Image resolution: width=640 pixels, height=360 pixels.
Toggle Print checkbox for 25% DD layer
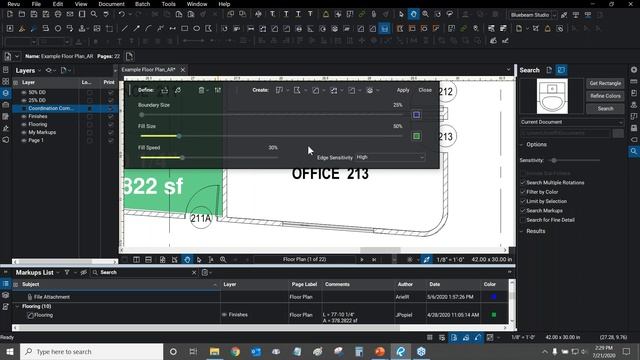tap(110, 100)
